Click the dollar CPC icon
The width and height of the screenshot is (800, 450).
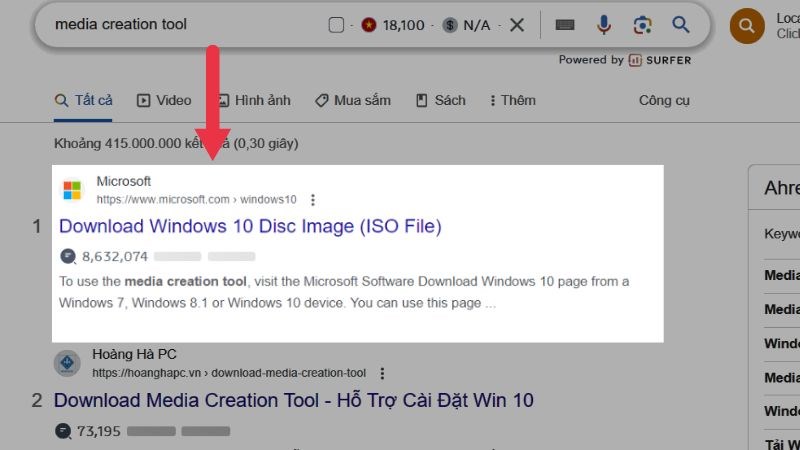[450, 25]
